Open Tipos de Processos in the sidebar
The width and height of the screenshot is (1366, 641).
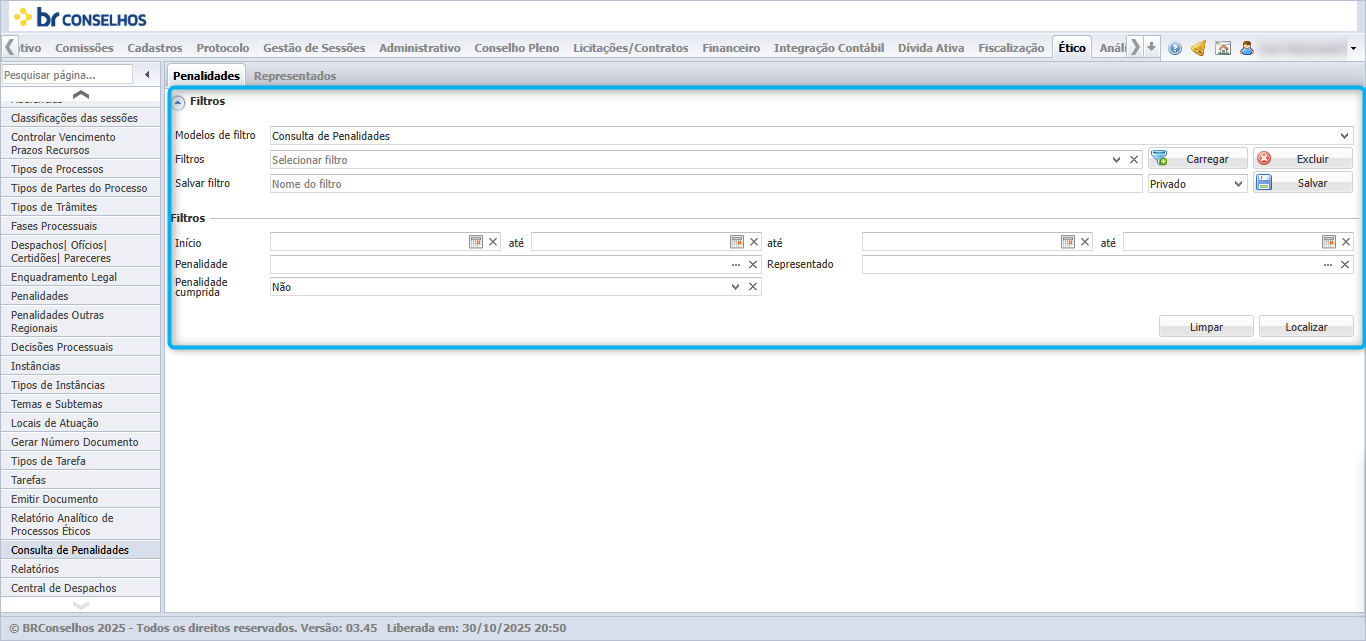81,169
